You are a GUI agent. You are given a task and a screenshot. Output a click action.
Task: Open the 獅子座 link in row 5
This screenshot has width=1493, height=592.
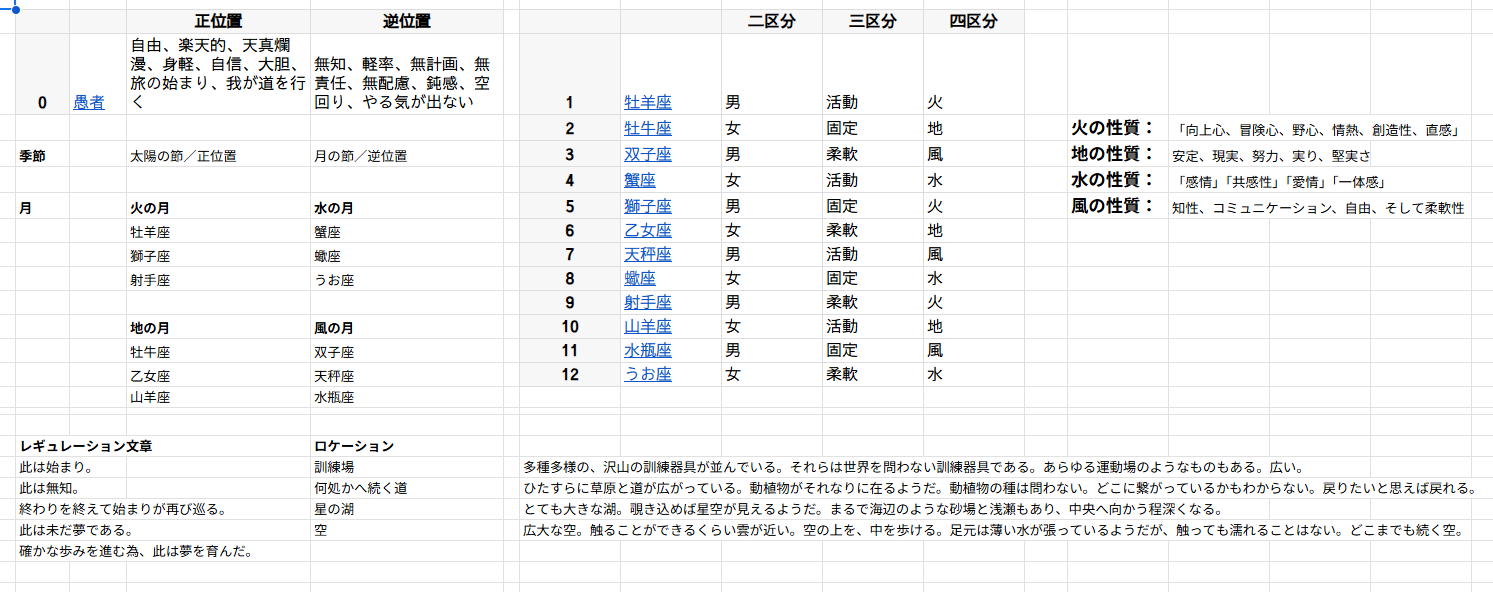tap(647, 206)
